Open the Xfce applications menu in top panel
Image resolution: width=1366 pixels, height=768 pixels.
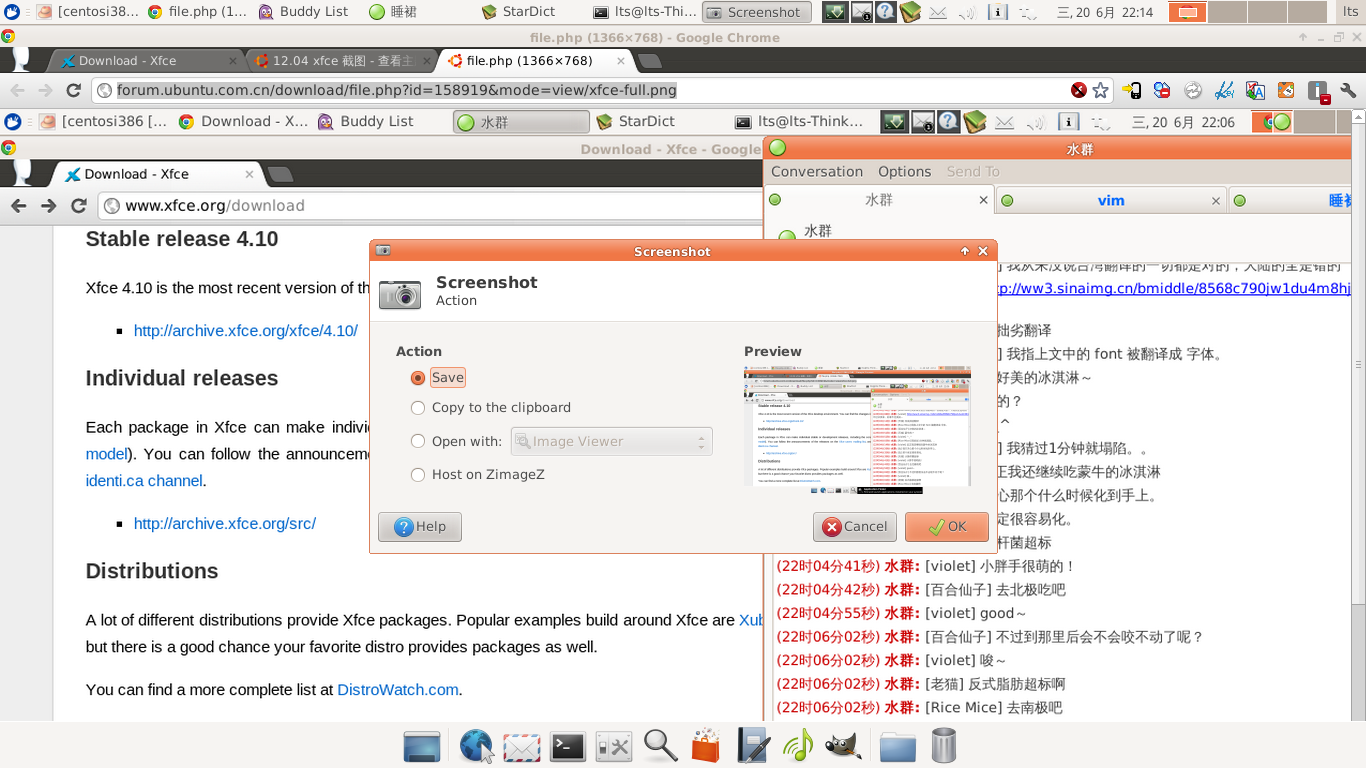point(12,12)
